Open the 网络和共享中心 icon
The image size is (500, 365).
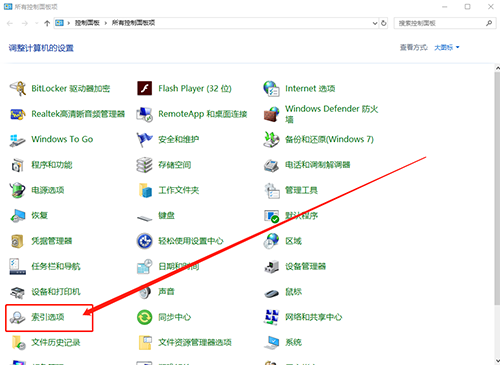click(x=271, y=317)
